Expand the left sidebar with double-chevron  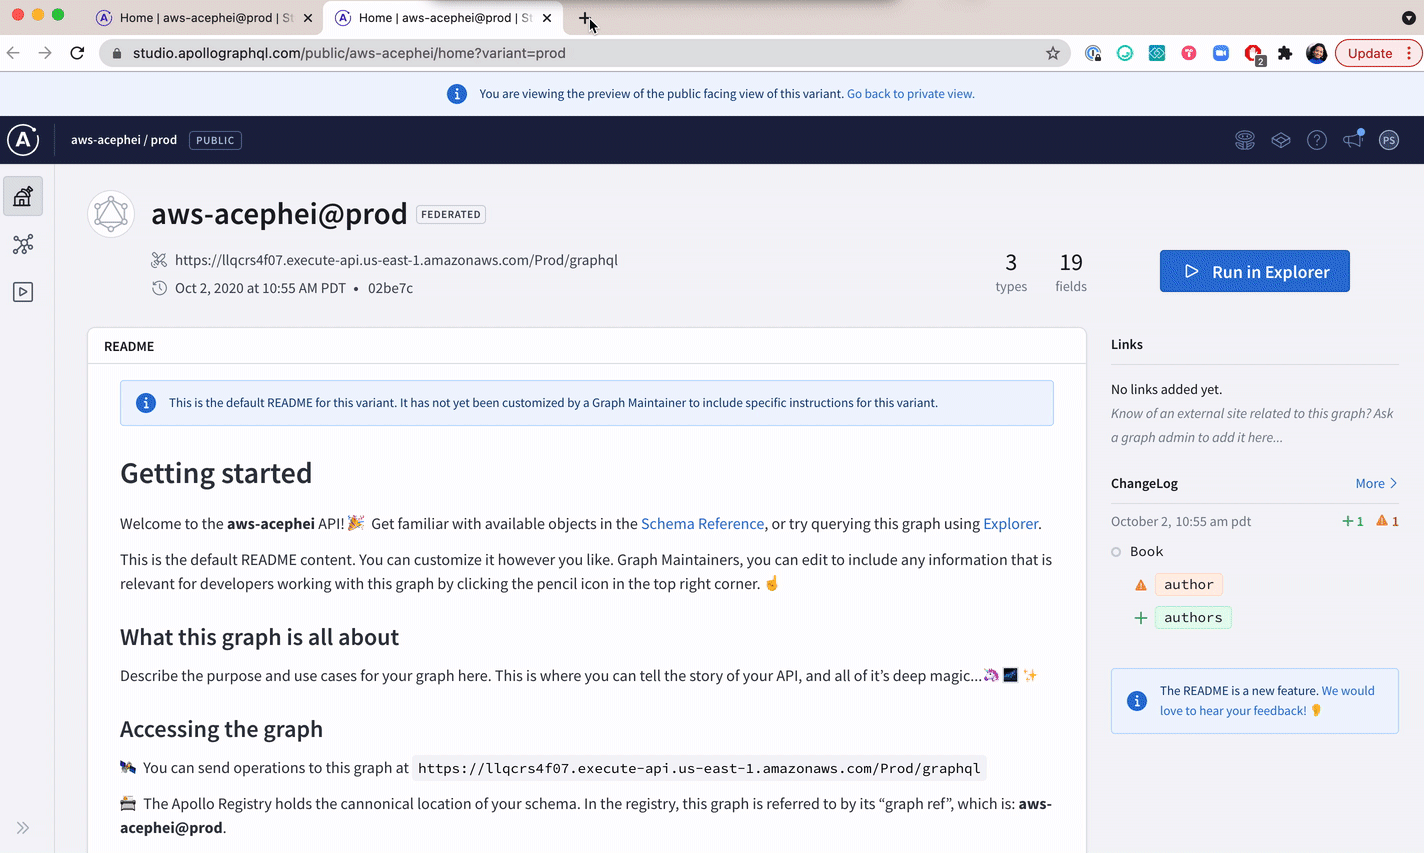pos(23,828)
